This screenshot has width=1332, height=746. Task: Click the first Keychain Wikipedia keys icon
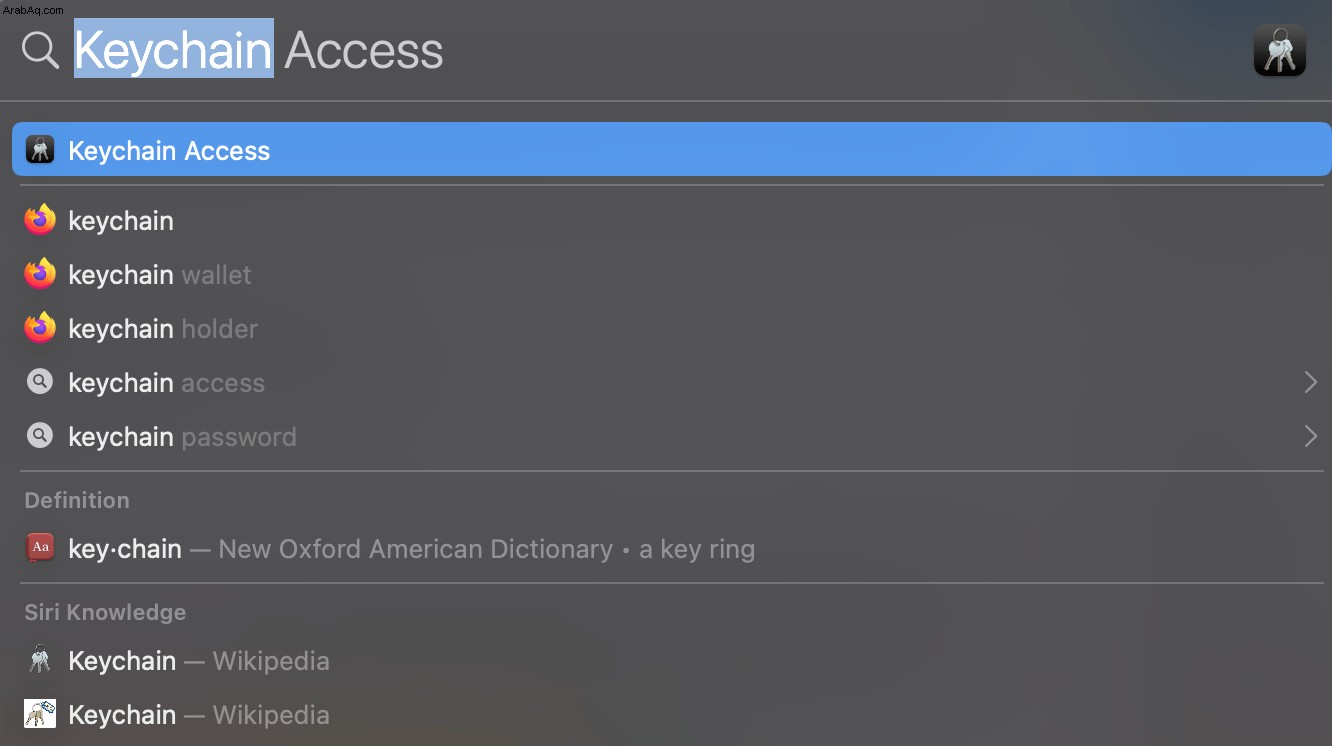pos(40,660)
